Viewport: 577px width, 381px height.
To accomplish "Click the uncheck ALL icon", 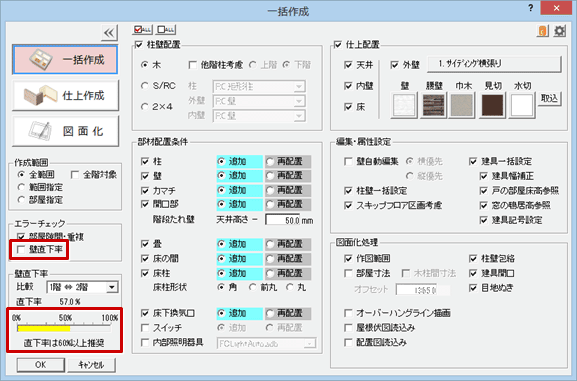I will pyautogui.click(x=166, y=29).
